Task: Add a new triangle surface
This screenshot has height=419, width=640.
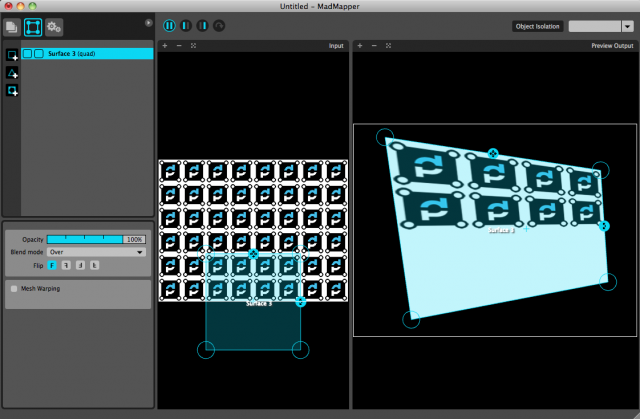Action: pyautogui.click(x=12, y=73)
